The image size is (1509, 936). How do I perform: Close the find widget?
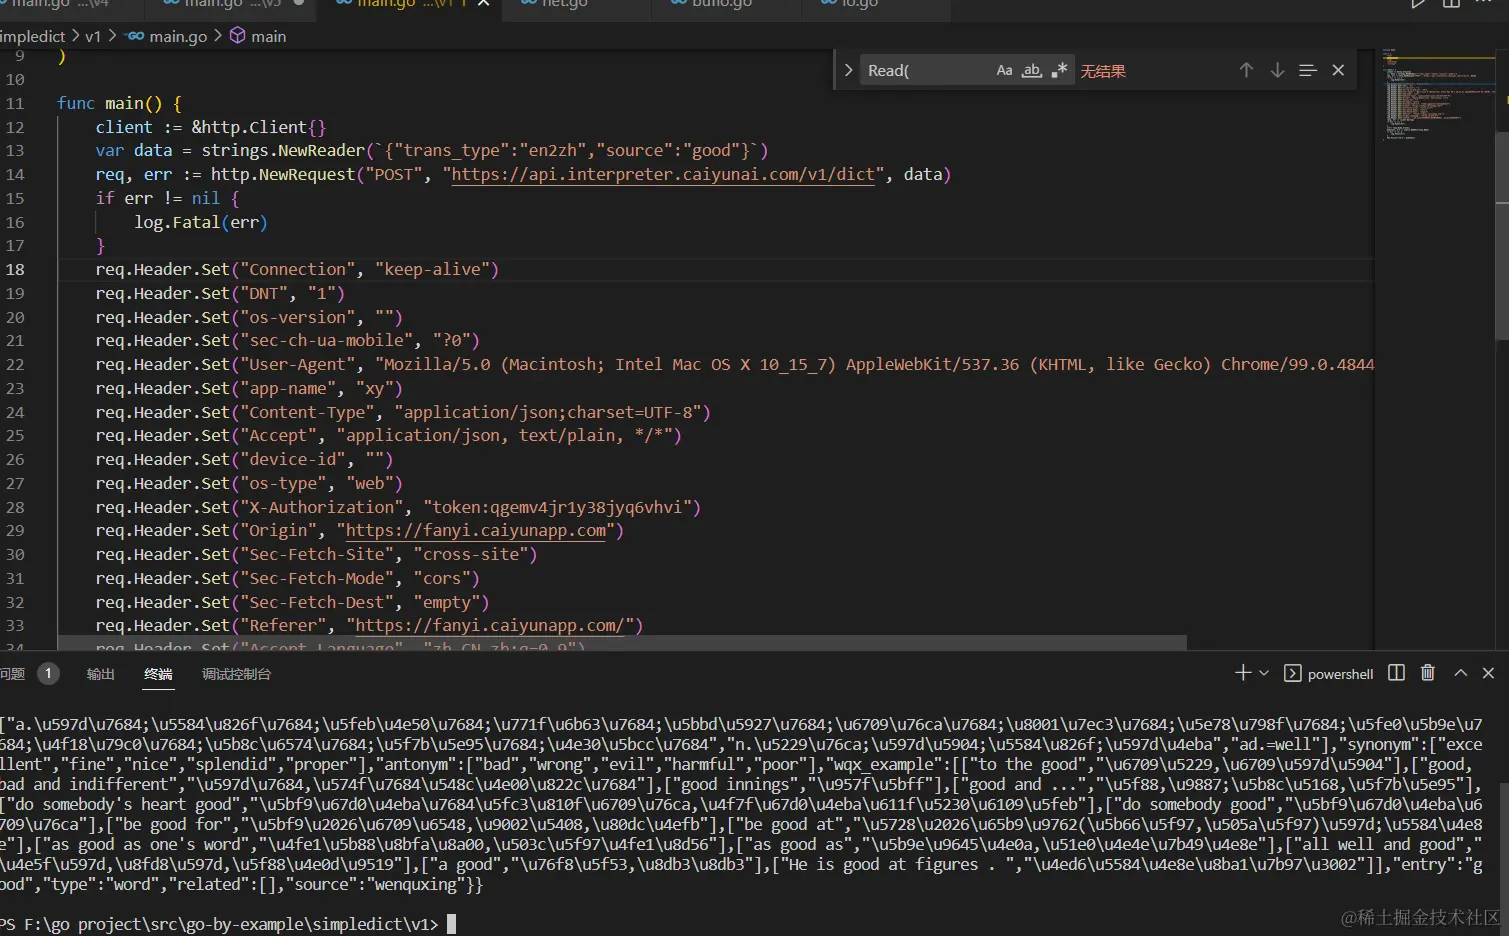[x=1338, y=71]
